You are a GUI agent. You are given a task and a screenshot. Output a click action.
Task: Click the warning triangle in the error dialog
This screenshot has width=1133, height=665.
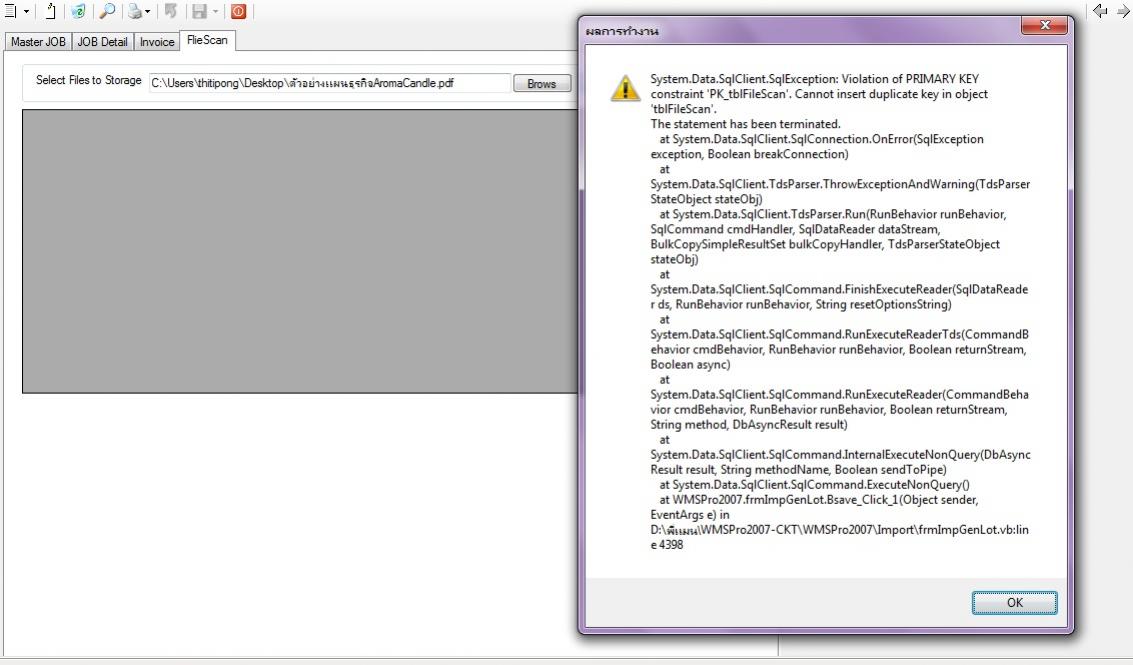626,89
